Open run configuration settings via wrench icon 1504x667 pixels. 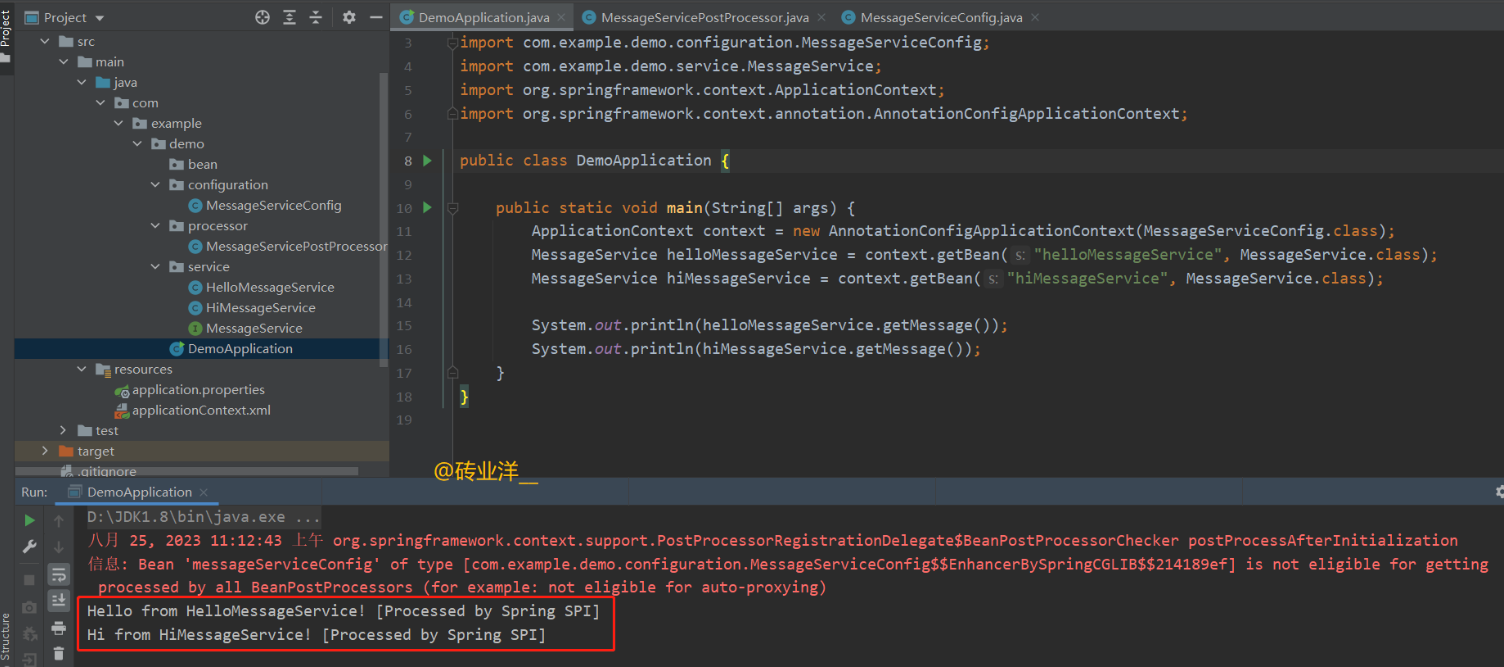(x=29, y=546)
